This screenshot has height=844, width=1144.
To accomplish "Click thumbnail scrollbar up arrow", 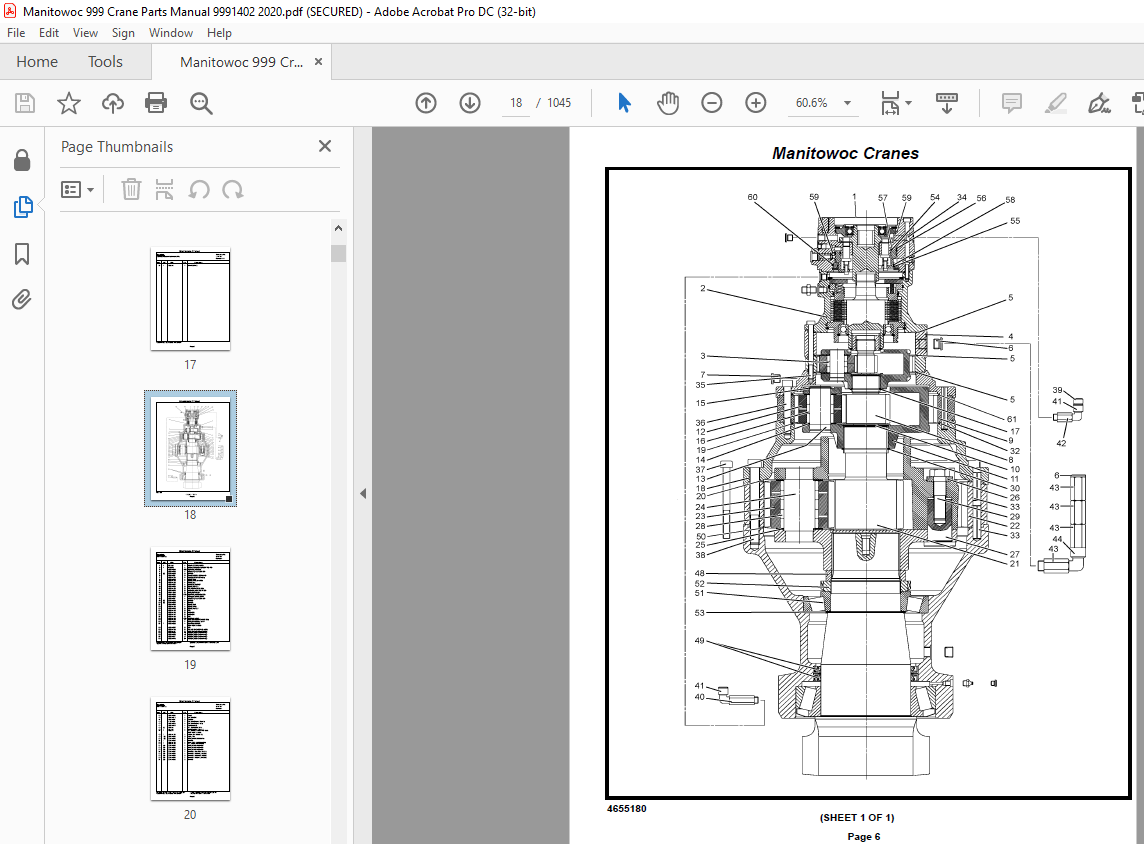I will 339,228.
